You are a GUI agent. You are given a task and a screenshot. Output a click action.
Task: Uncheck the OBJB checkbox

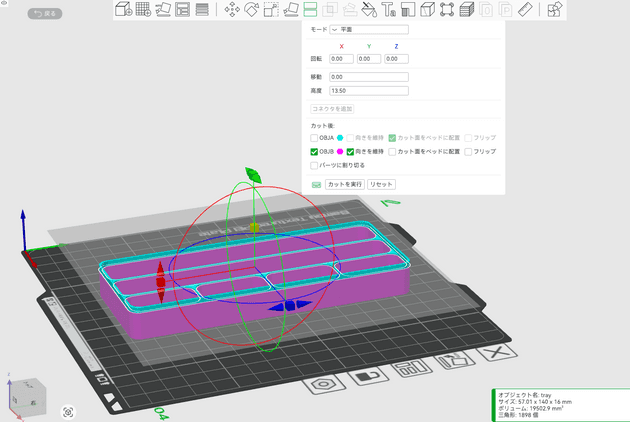pyautogui.click(x=314, y=151)
